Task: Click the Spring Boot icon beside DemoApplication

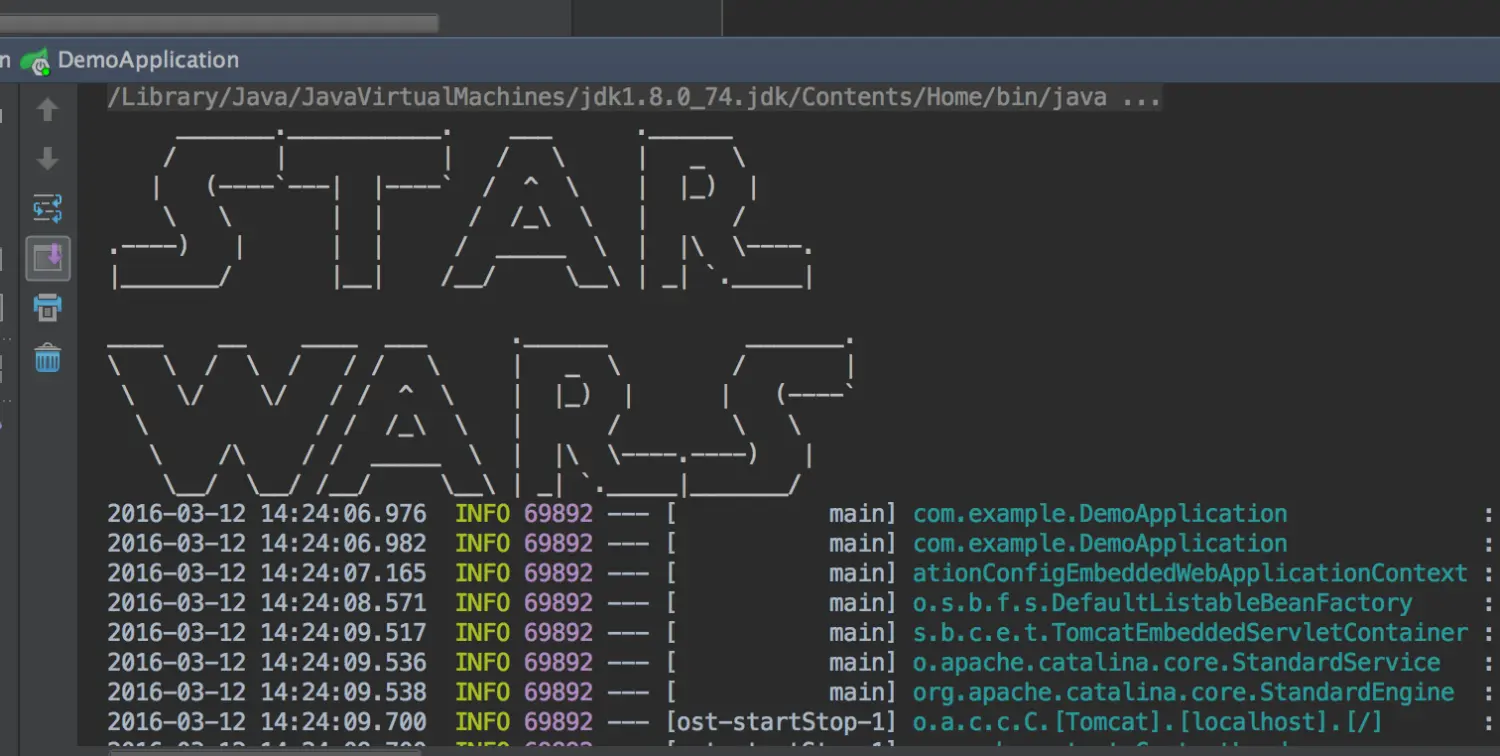Action: tap(36, 61)
